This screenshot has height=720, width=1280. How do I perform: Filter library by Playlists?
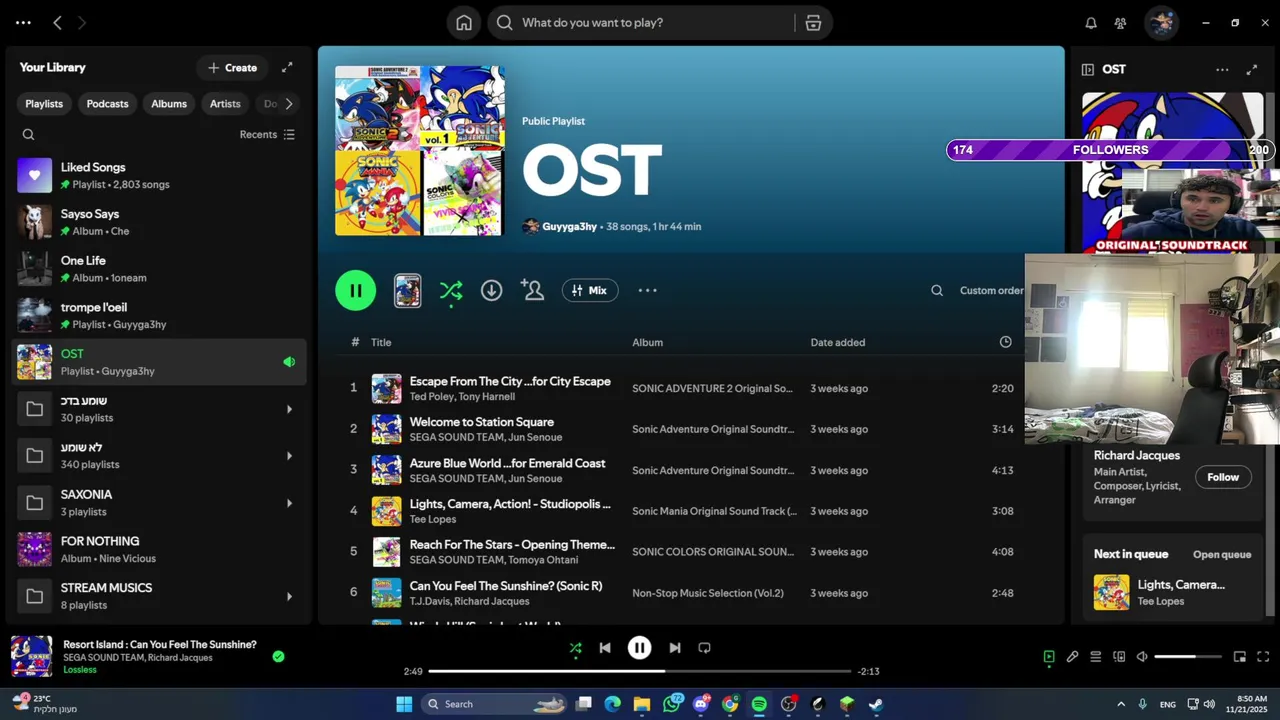click(44, 104)
